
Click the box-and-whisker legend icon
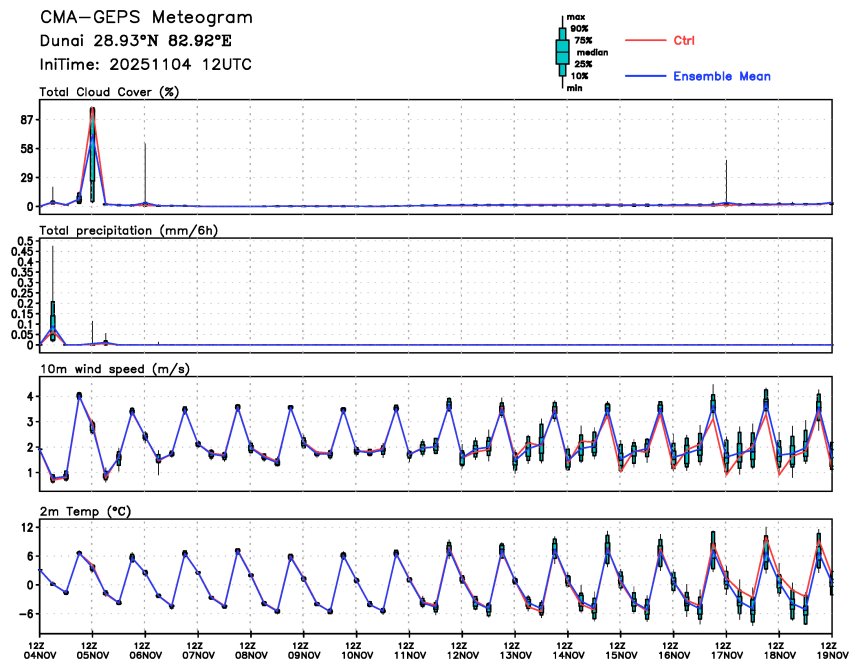click(x=563, y=52)
